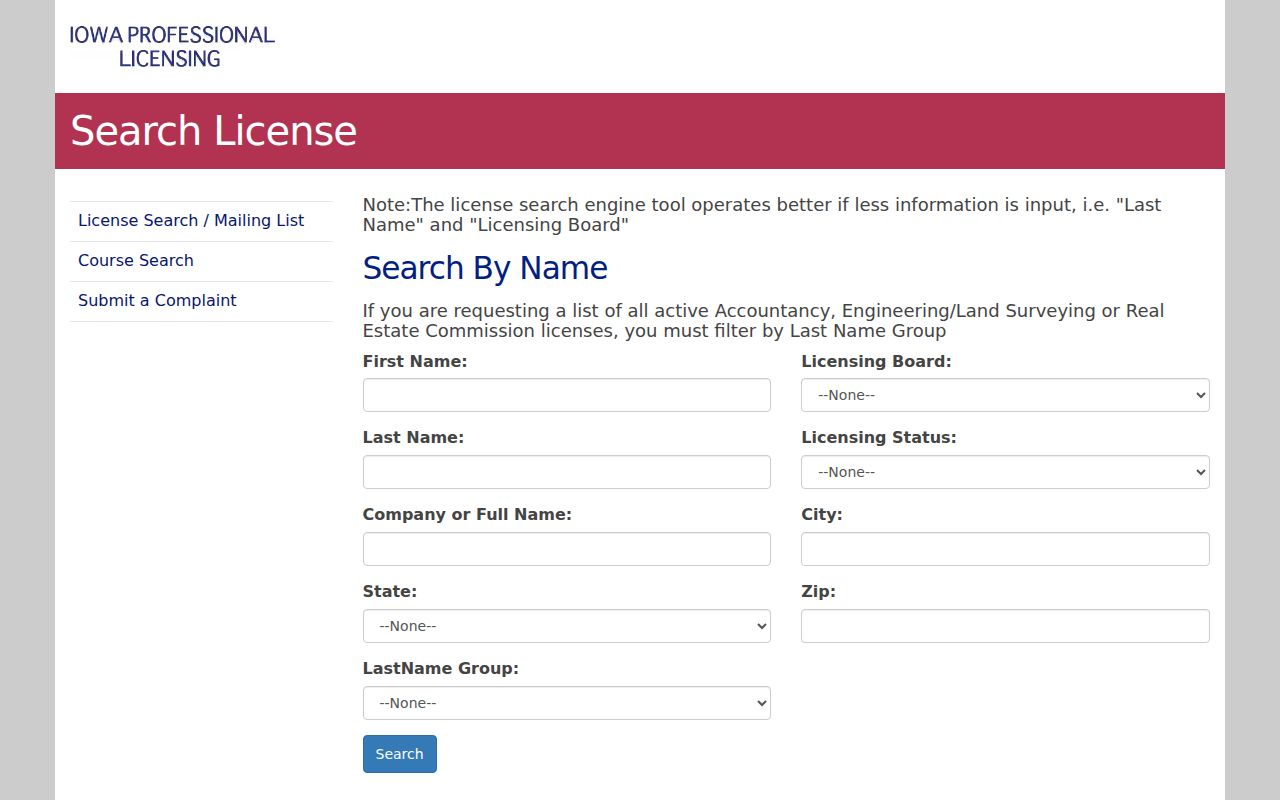1280x800 pixels.
Task: Click the Search By Name heading
Action: (x=485, y=268)
